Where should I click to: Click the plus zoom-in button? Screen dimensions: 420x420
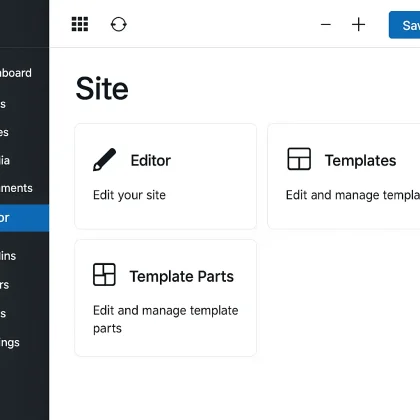pyautogui.click(x=358, y=25)
